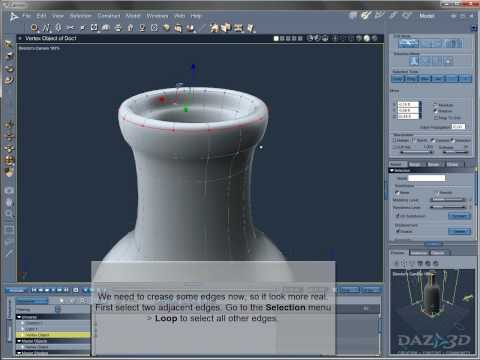Click the selection Name input field
Screen dimensions: 480x360
[427, 178]
